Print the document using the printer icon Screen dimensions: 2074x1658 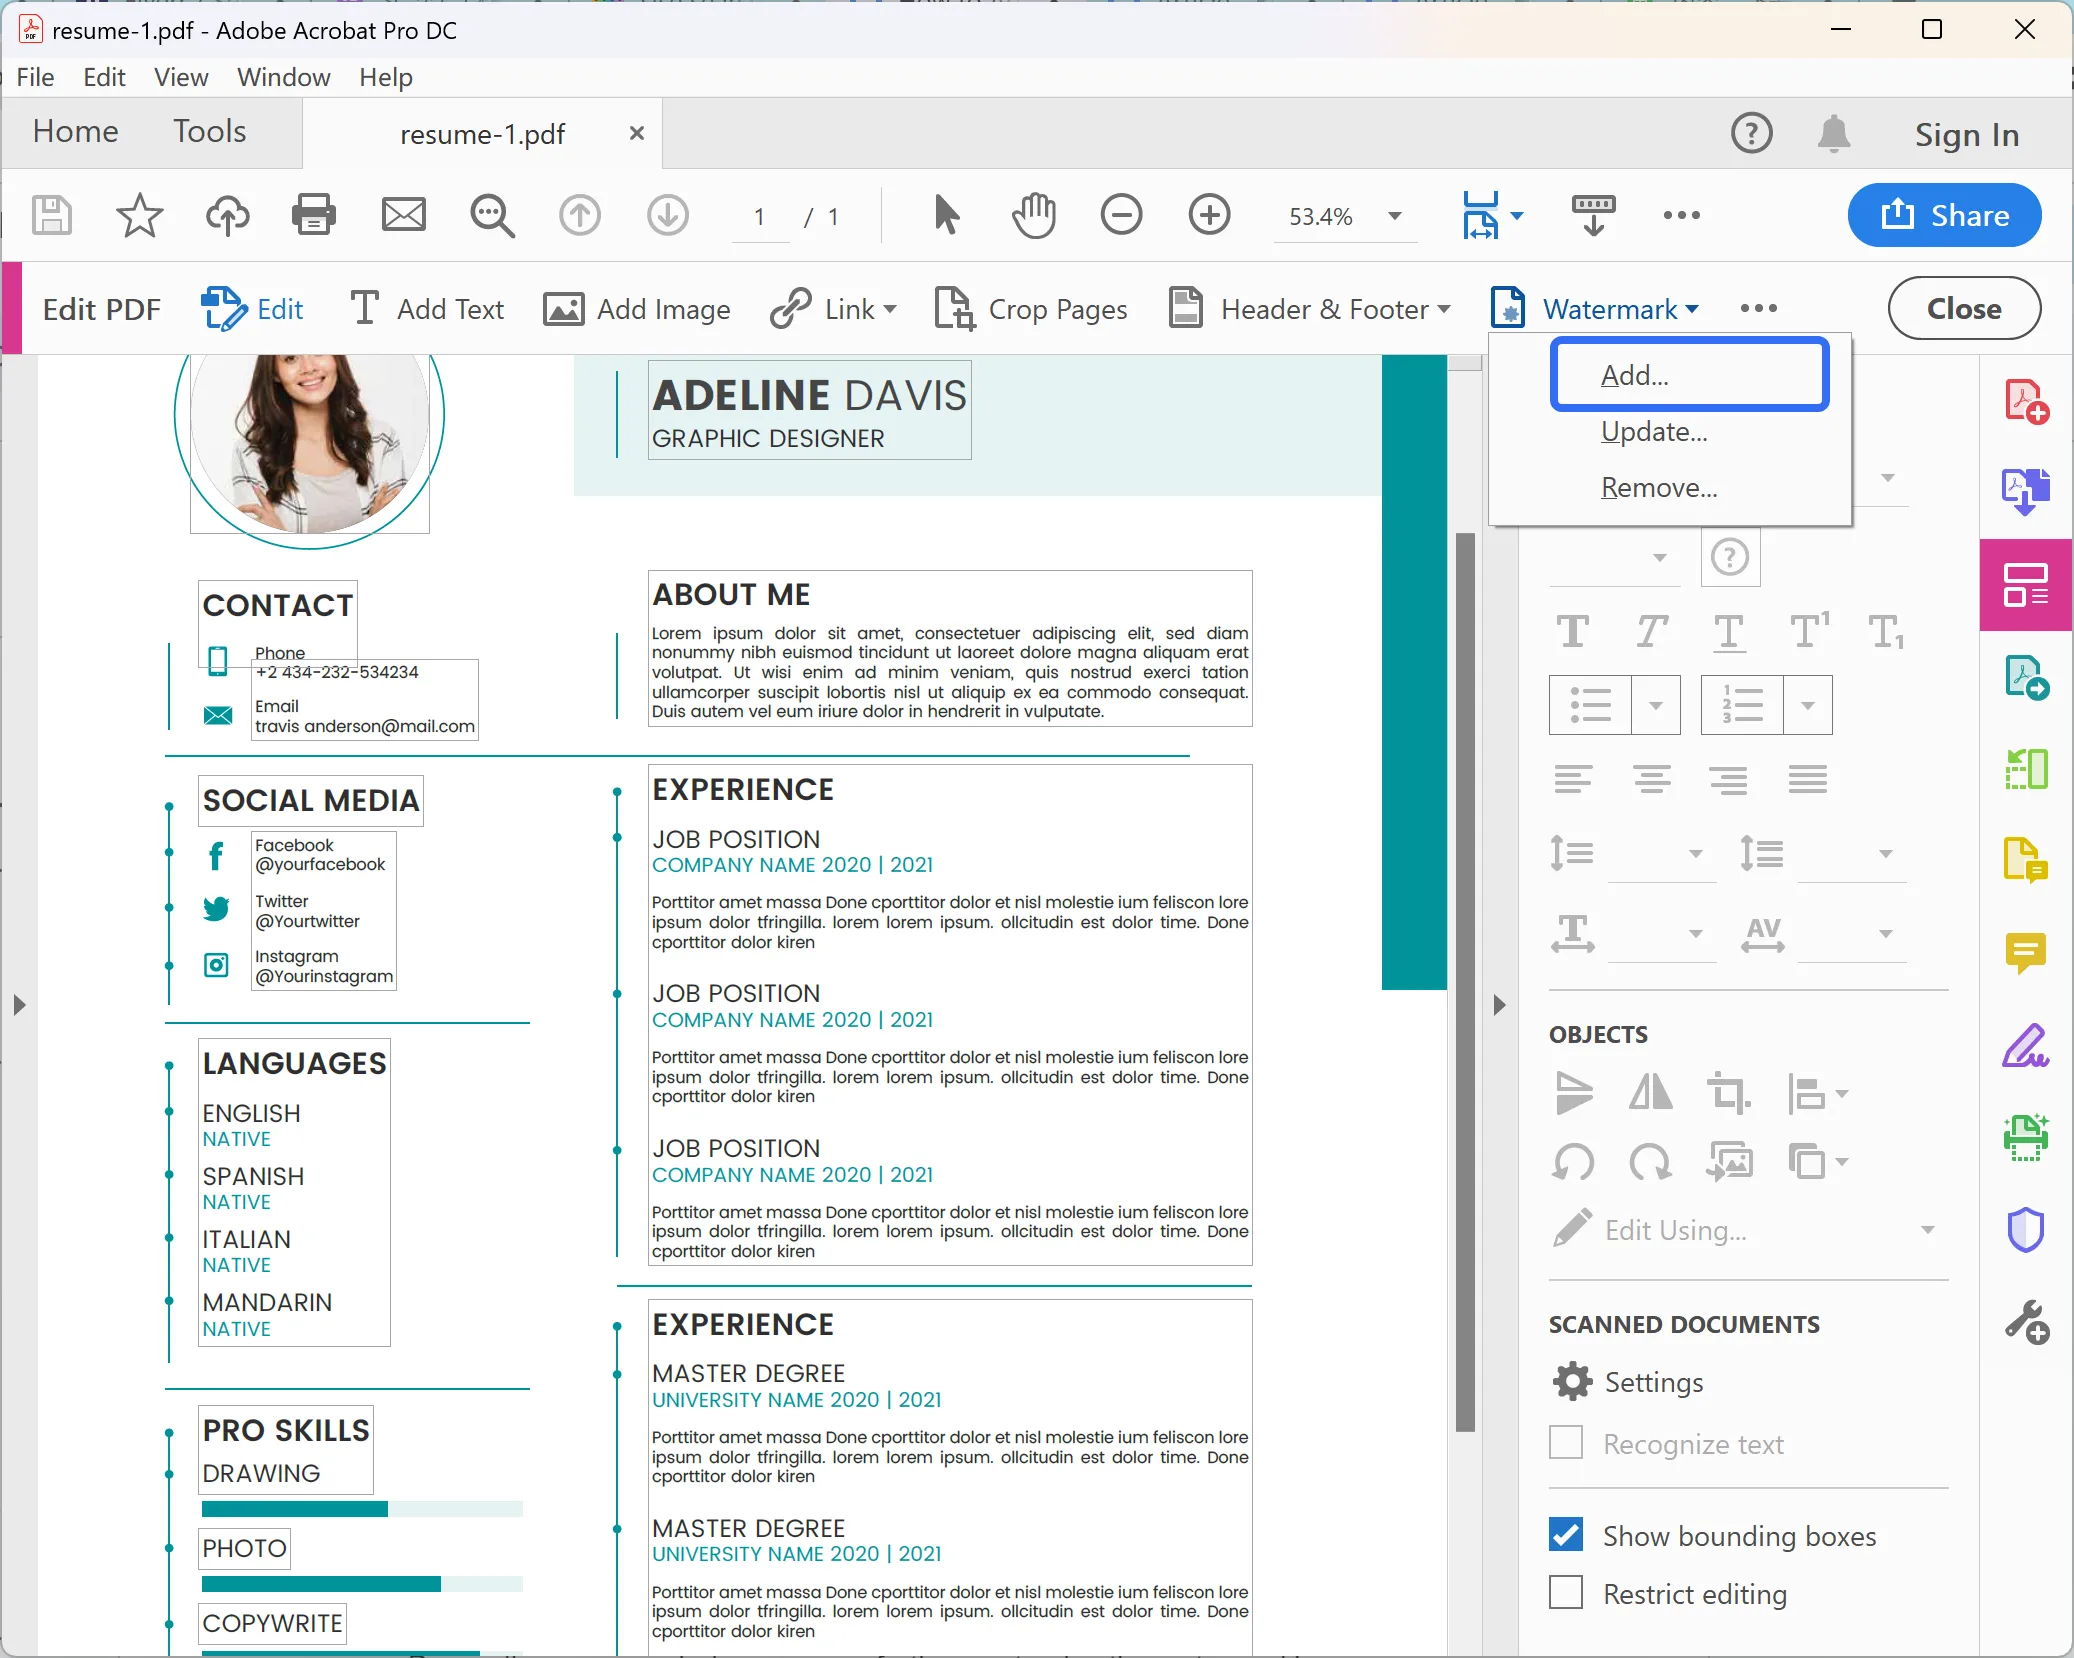314,215
